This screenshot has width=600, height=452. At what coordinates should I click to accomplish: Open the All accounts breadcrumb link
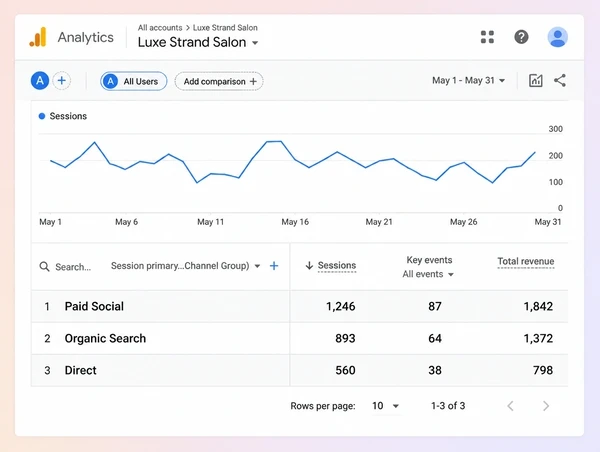click(160, 28)
